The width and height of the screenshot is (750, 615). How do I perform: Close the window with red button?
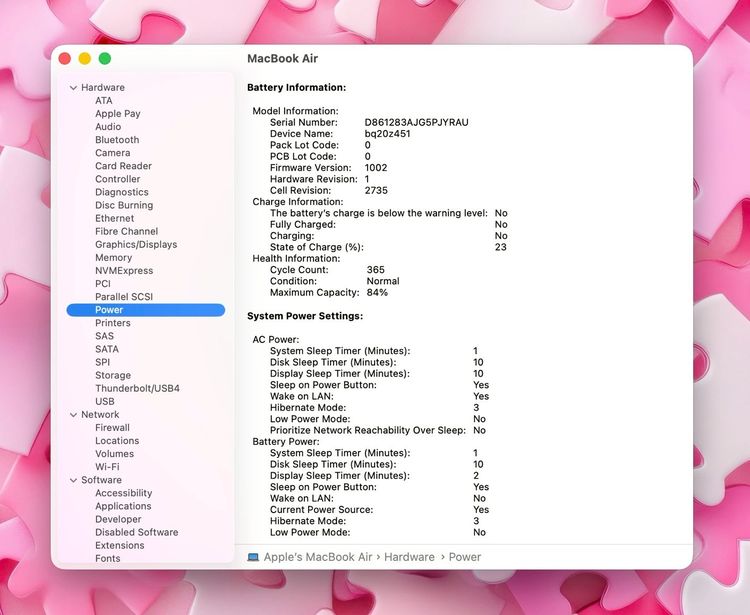coord(65,58)
